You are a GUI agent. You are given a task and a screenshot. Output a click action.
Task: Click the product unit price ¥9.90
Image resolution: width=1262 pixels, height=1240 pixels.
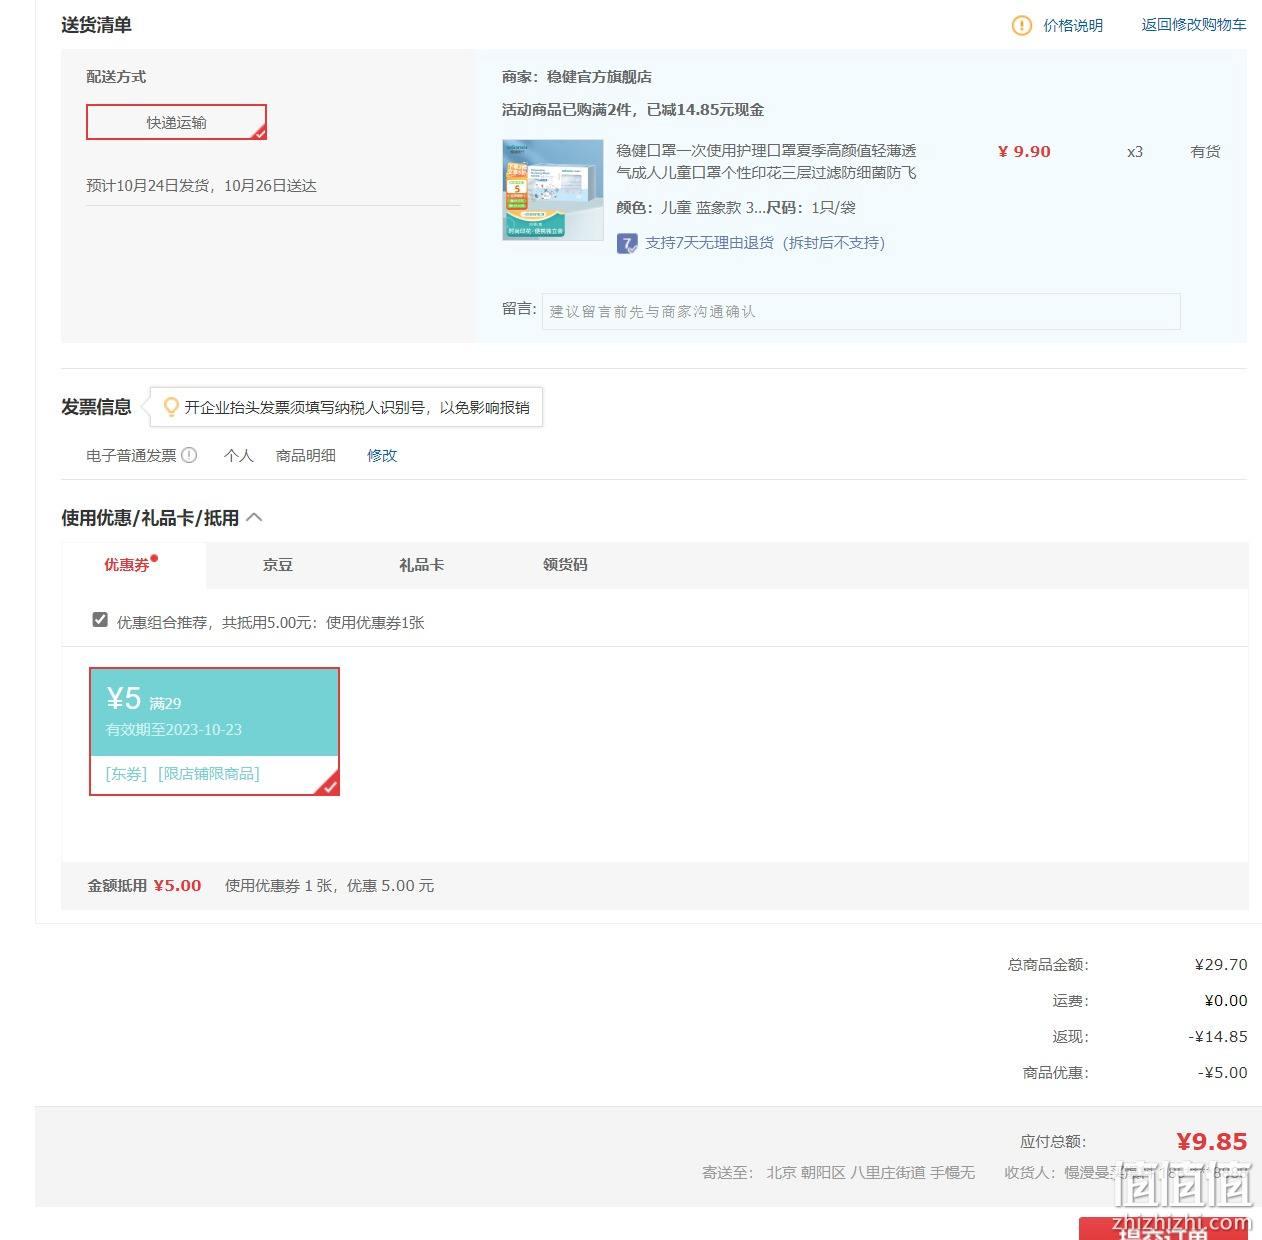click(x=1024, y=152)
